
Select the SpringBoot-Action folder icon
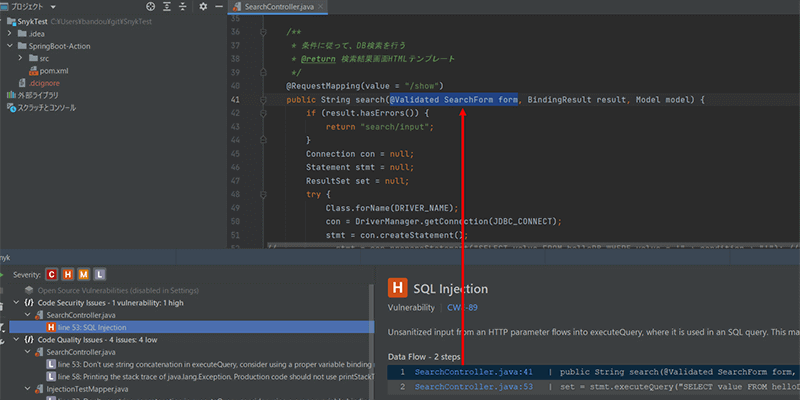[22, 46]
